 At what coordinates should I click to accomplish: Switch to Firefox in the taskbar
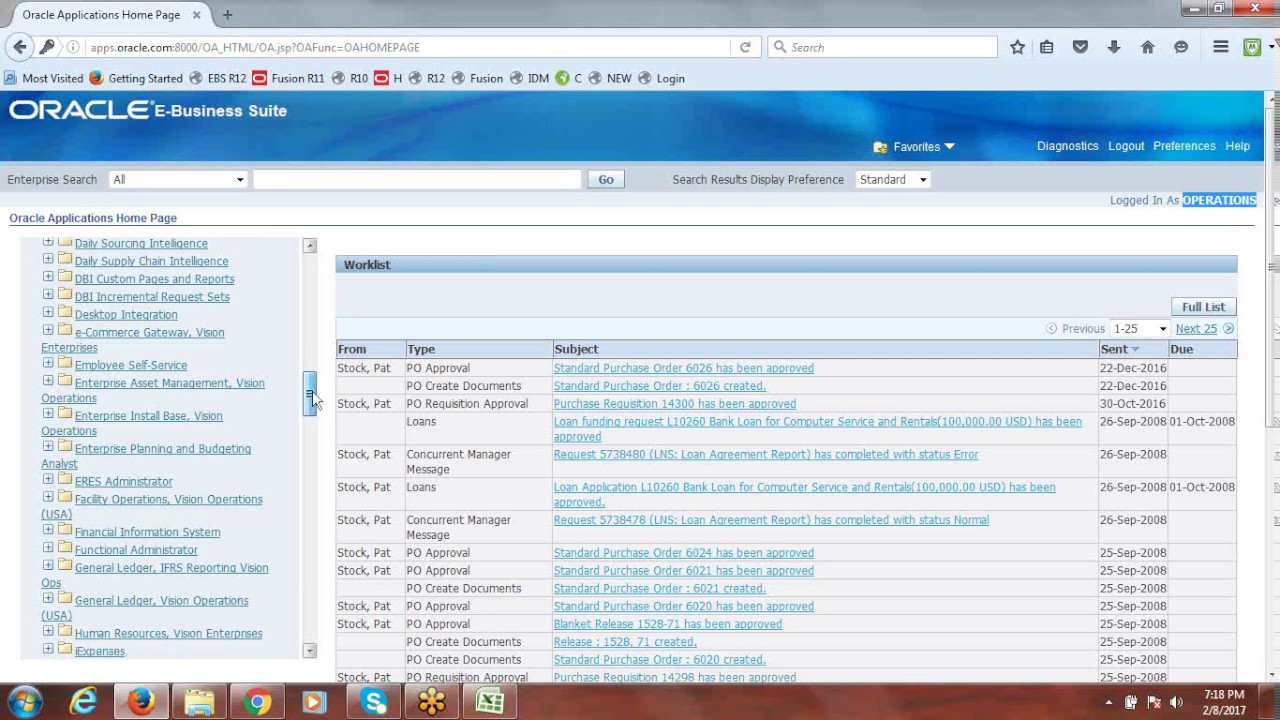point(141,702)
